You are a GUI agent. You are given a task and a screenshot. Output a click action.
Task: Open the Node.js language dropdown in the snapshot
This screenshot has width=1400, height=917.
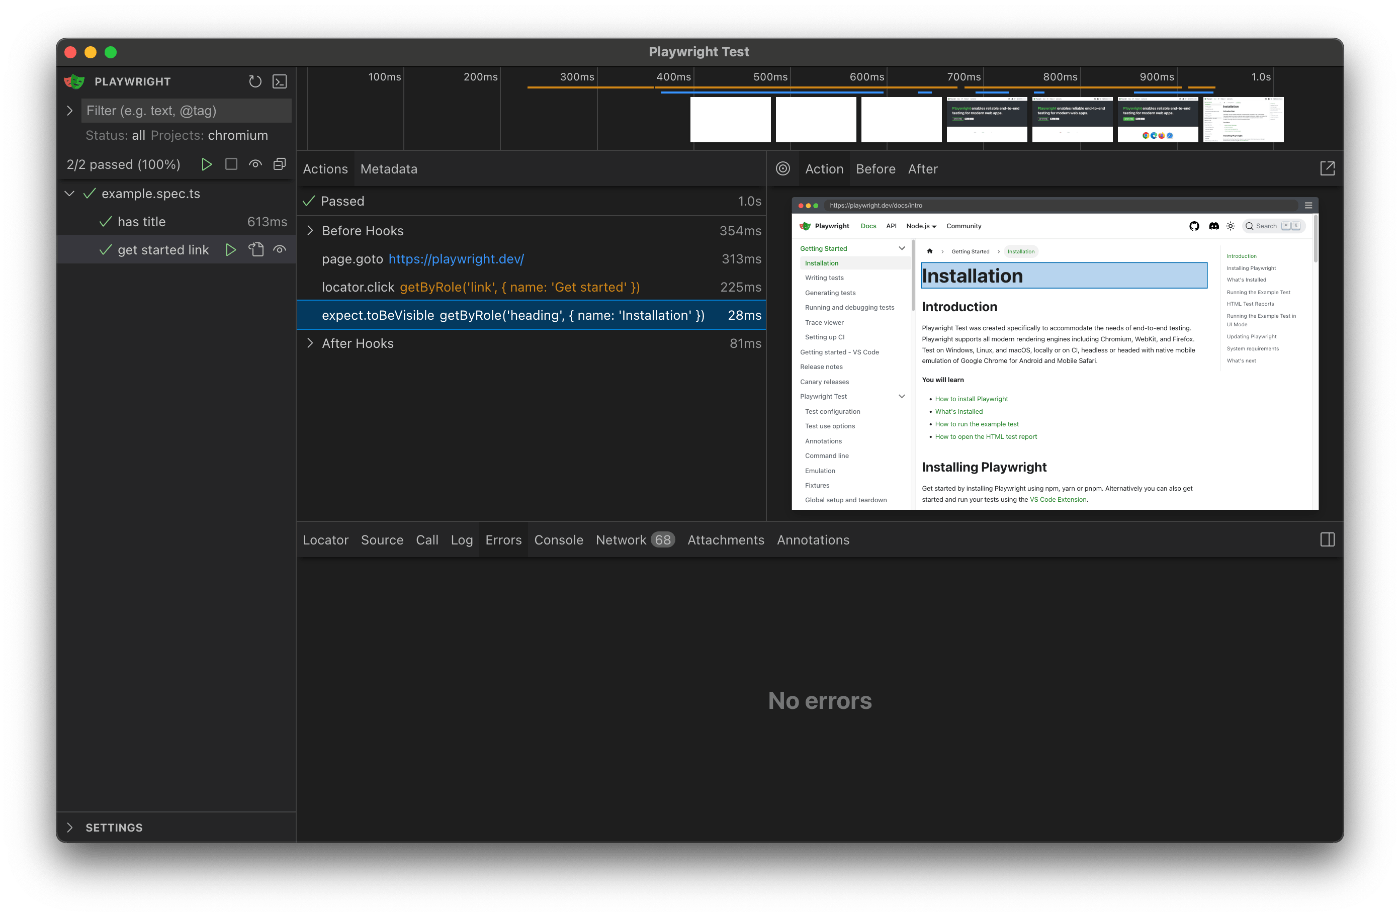921,226
